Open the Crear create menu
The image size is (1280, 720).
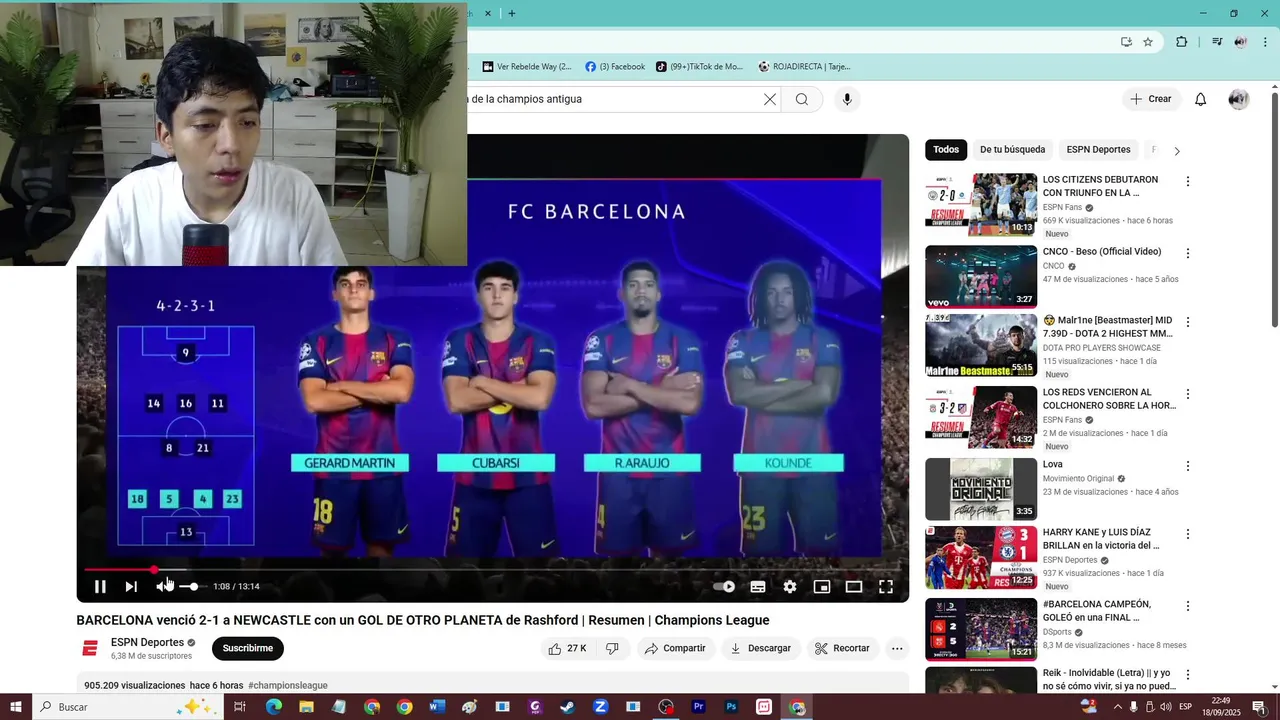pyautogui.click(x=1151, y=99)
